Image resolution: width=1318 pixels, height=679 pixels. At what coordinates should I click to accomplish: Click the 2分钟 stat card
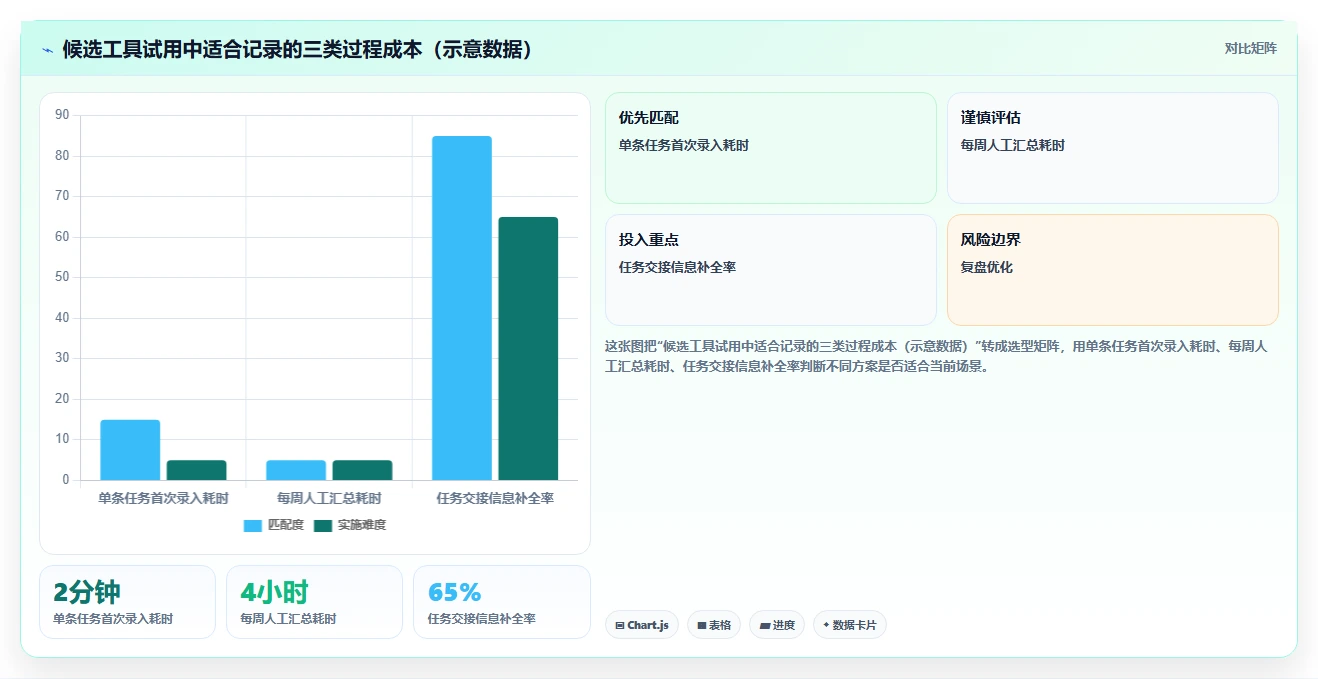[x=127, y=602]
